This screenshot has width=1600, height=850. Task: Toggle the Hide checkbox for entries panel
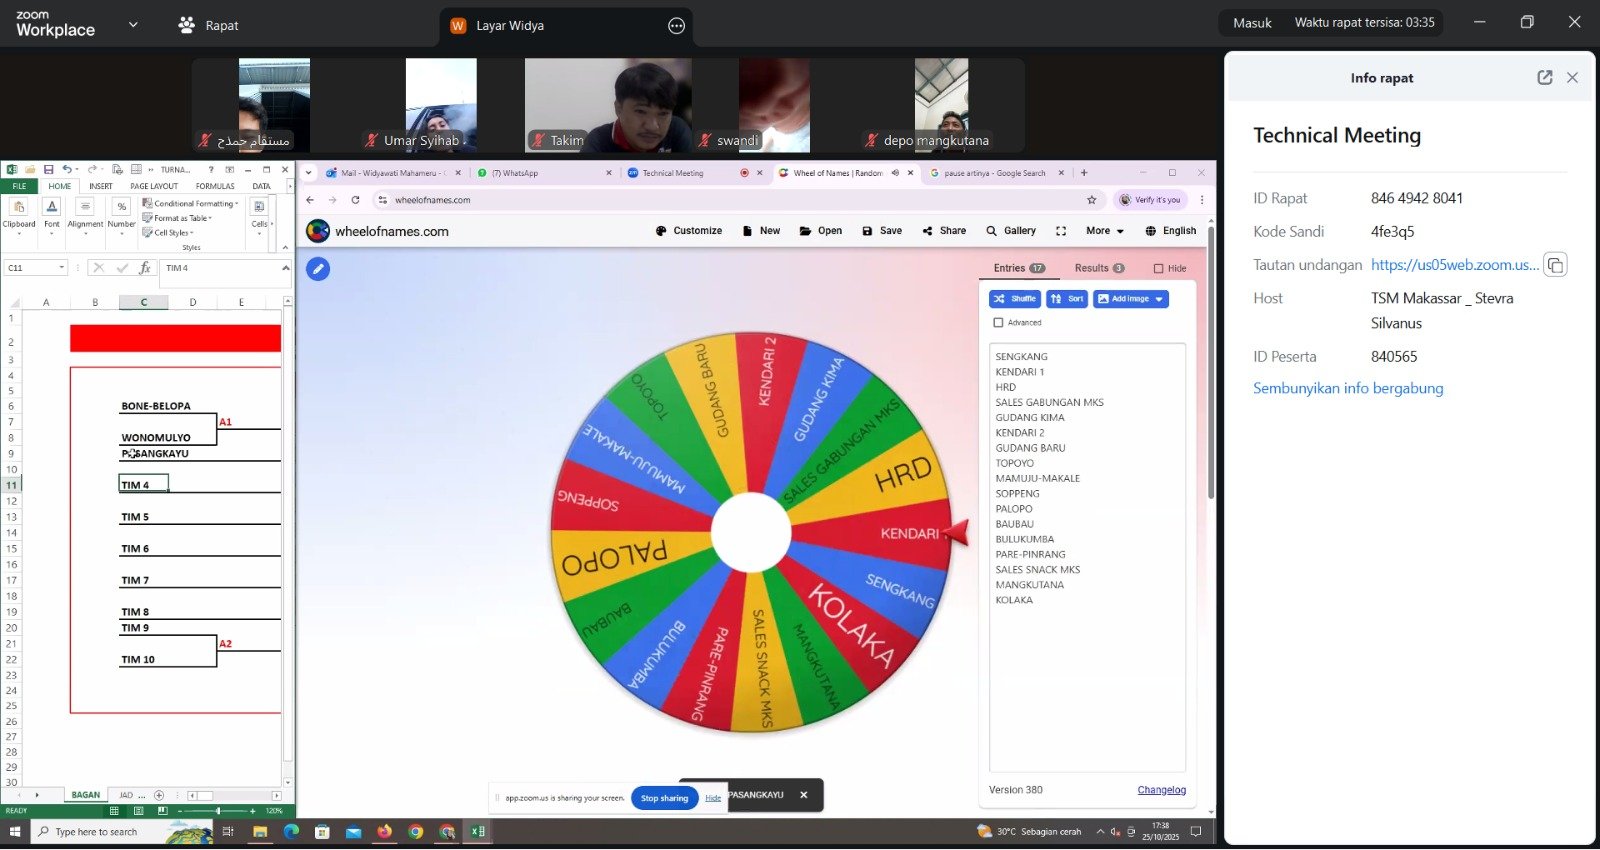coord(1158,269)
